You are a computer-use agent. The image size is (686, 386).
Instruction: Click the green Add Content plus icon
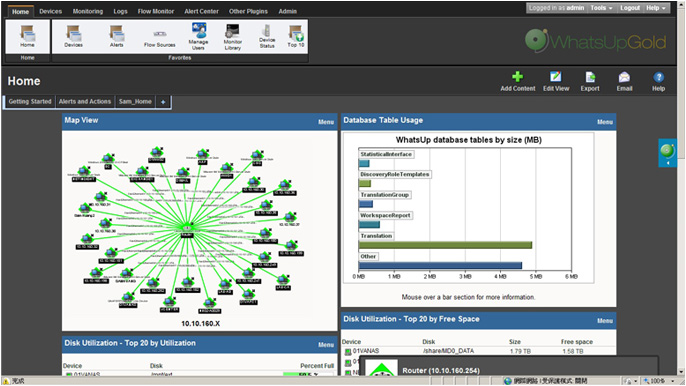[518, 77]
